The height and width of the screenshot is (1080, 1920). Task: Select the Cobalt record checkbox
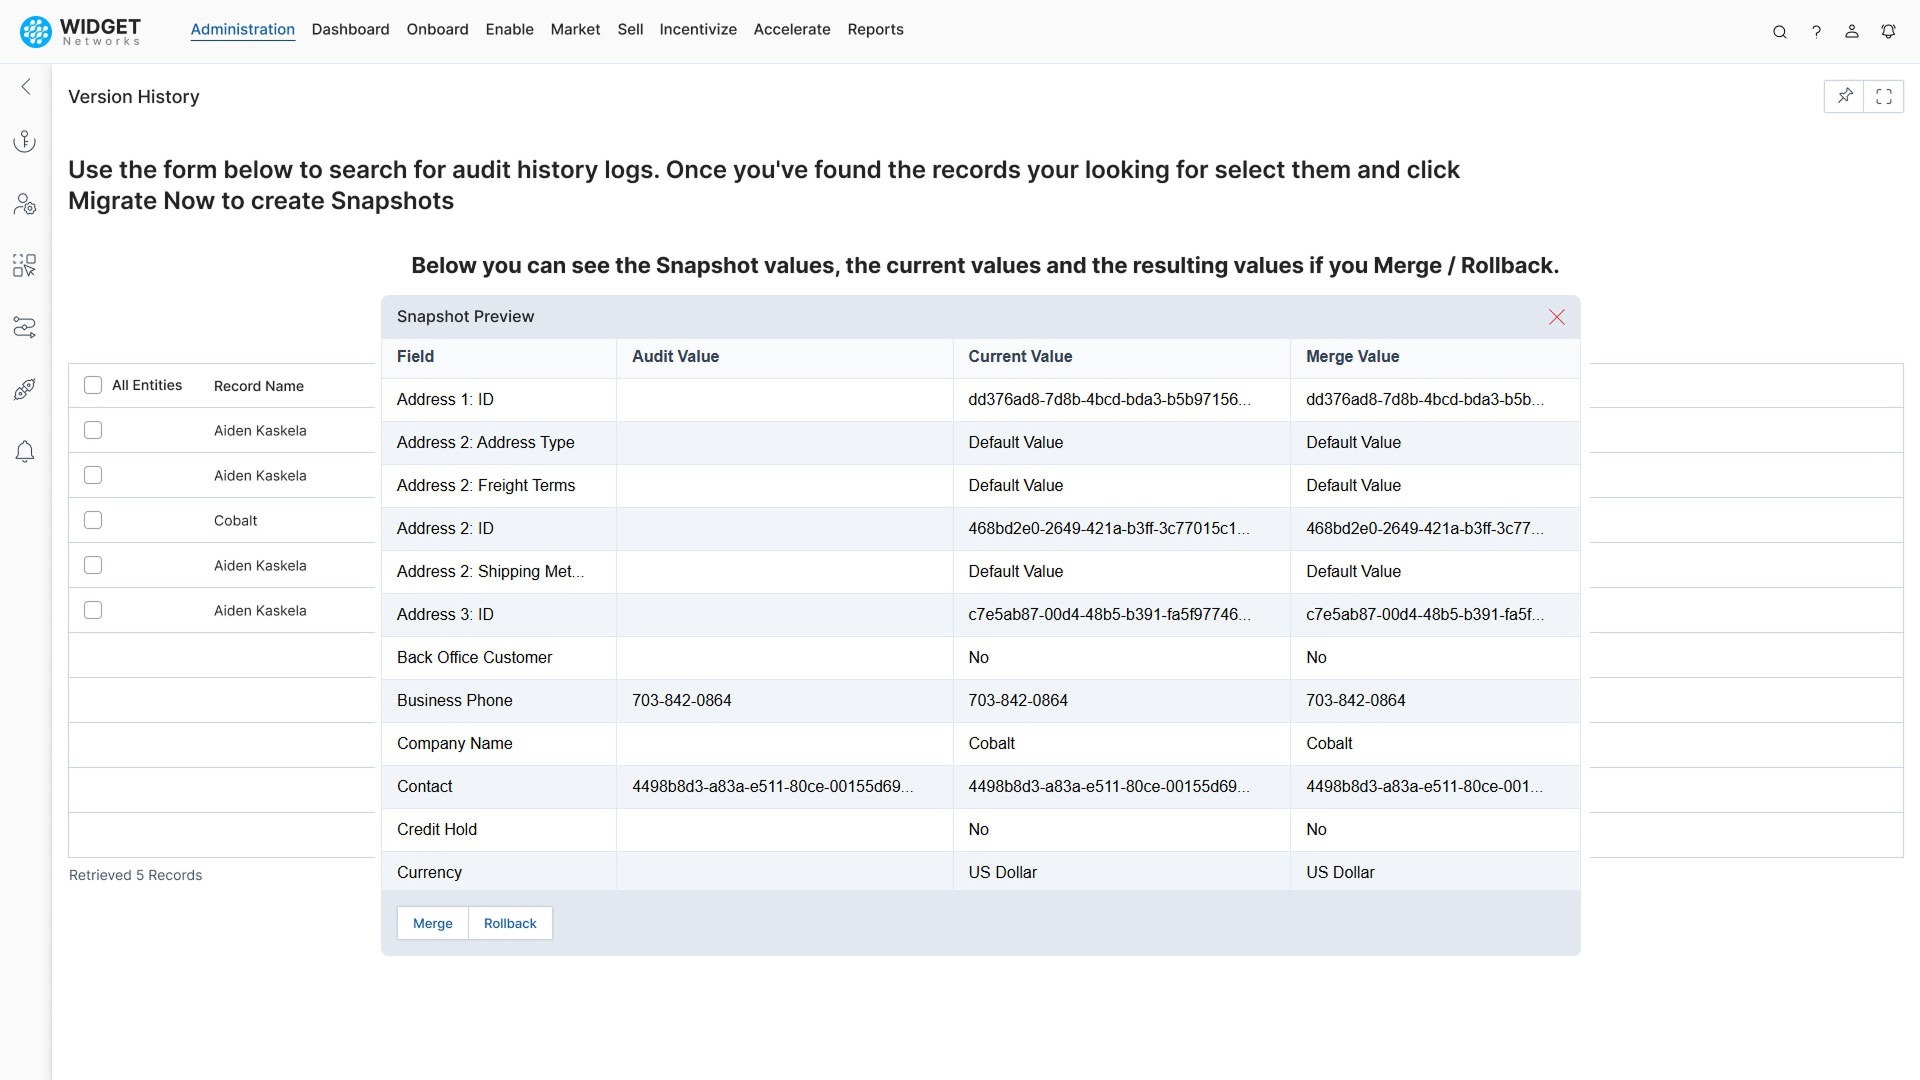point(93,520)
